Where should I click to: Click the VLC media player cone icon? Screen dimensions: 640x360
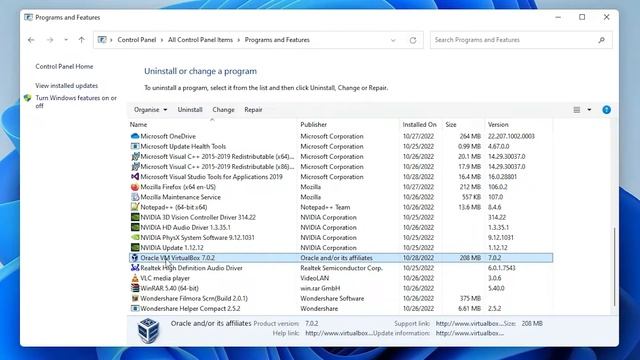[x=135, y=278]
